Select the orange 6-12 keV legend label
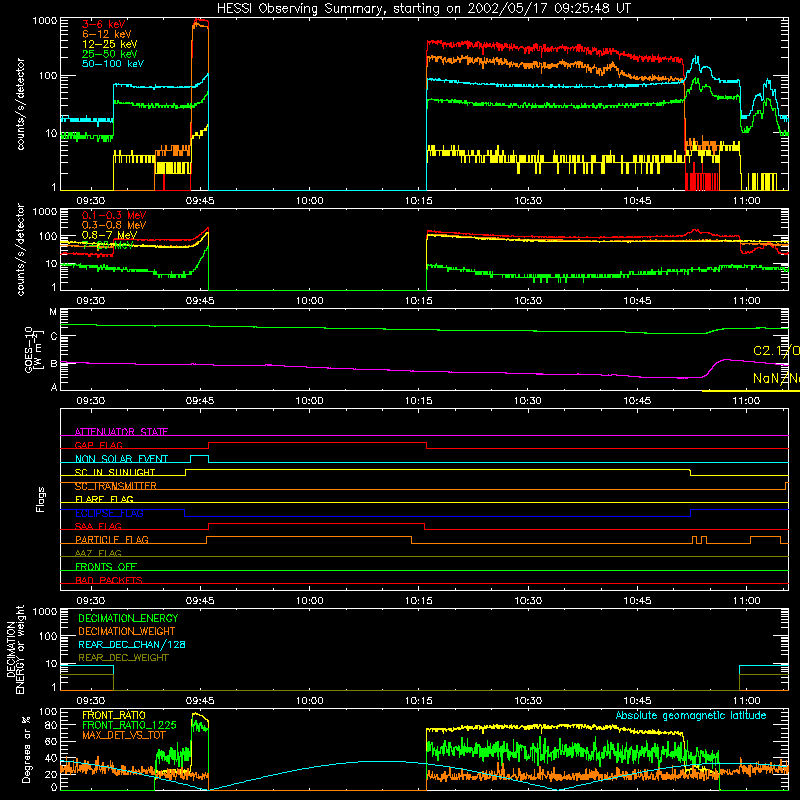Image resolution: width=800 pixels, height=800 pixels. pyautogui.click(x=106, y=34)
